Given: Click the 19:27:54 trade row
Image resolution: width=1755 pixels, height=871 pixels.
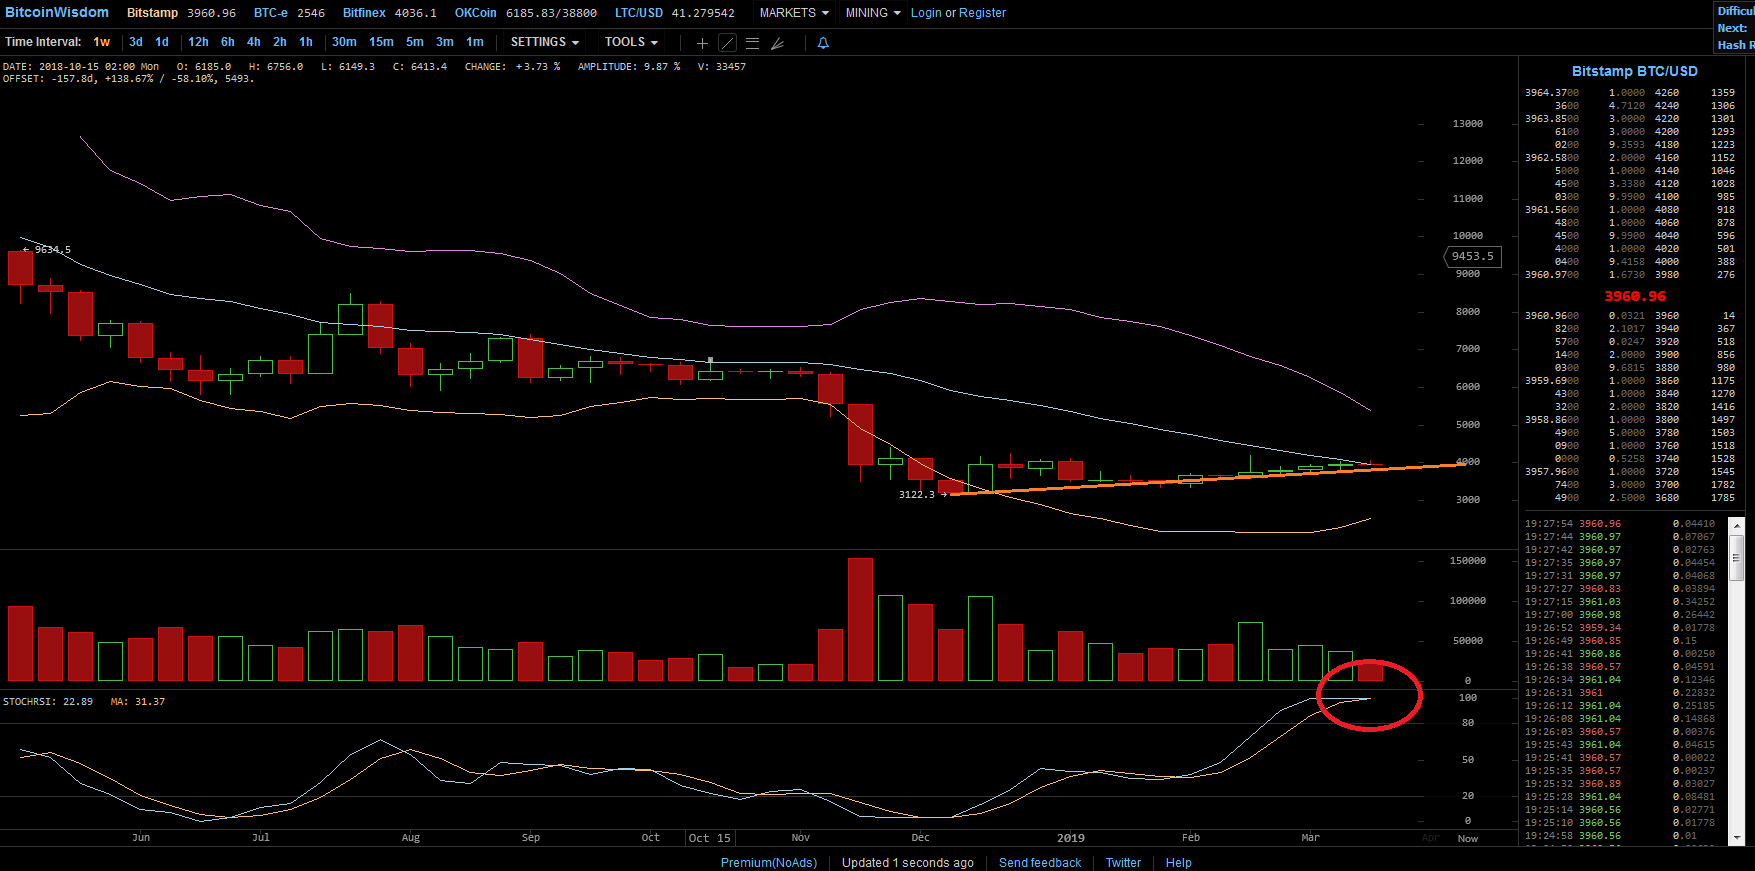Looking at the screenshot, I should click(x=1620, y=523).
